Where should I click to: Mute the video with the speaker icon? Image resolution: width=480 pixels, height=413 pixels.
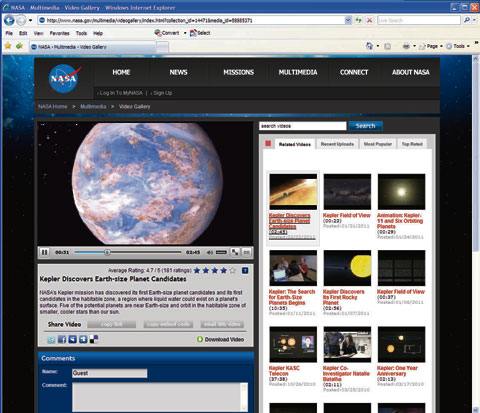[x=210, y=252]
